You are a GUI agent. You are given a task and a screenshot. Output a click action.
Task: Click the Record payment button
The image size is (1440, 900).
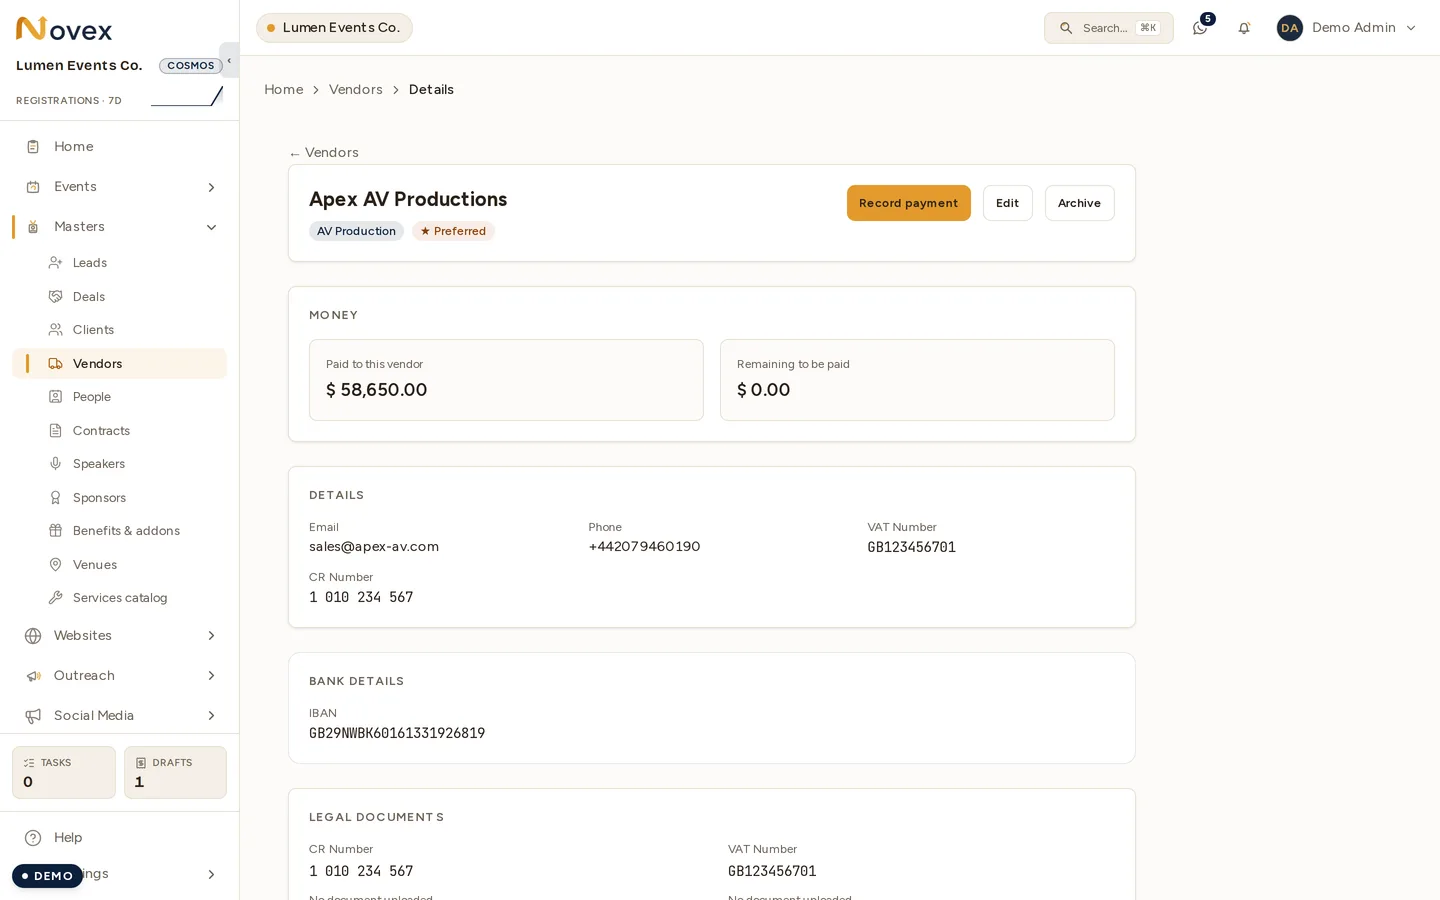tap(909, 203)
